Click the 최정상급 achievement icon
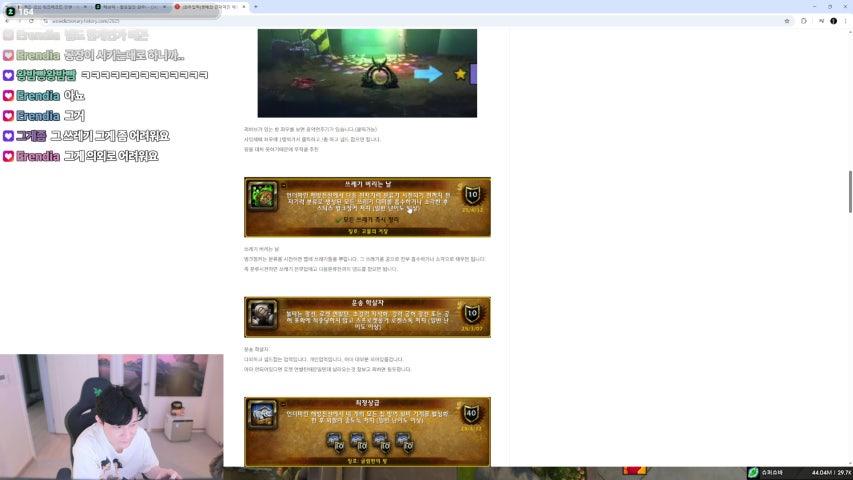 [x=263, y=415]
